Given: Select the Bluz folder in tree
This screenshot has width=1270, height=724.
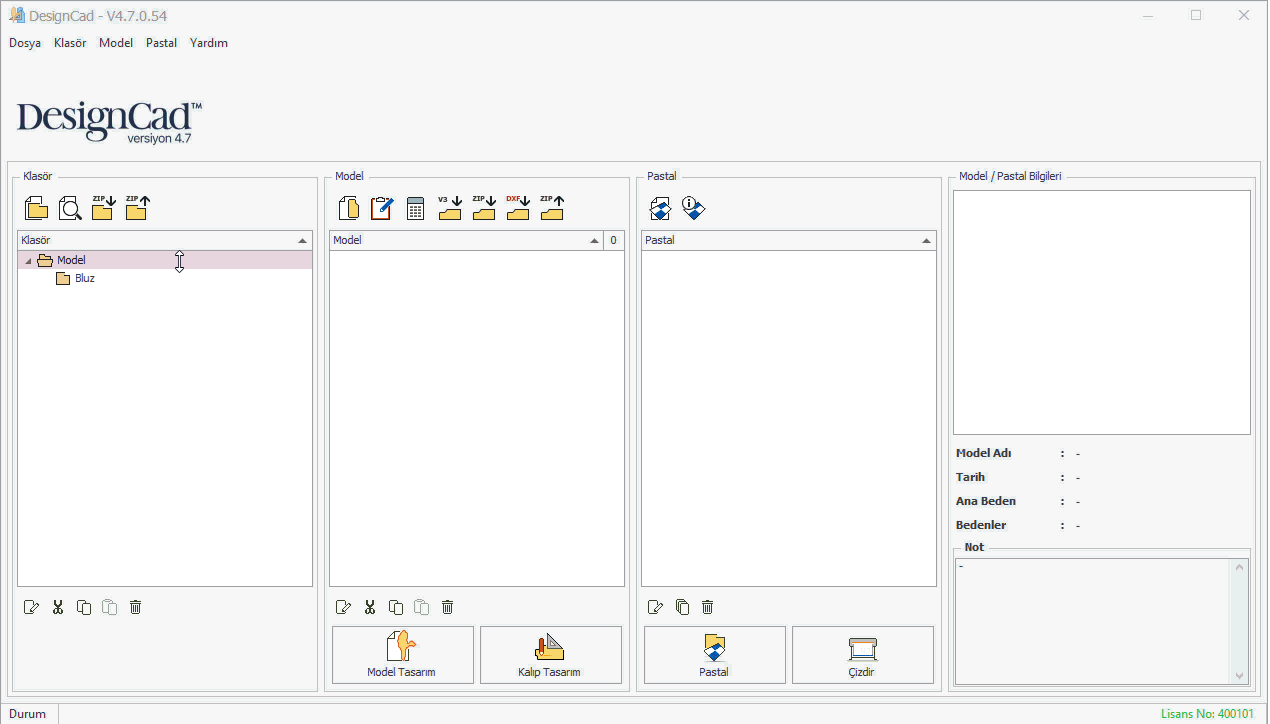Looking at the screenshot, I should (84, 279).
